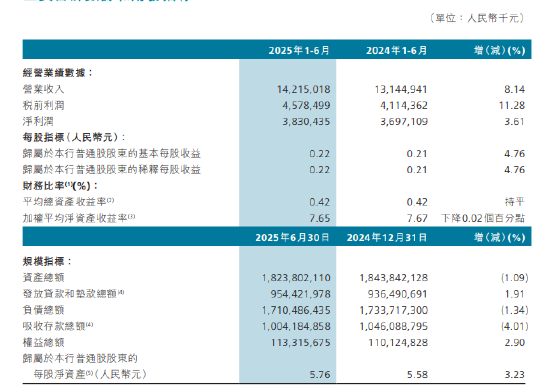Click the 1.91 change cell
This screenshot has width=550, height=387.
tap(515, 294)
